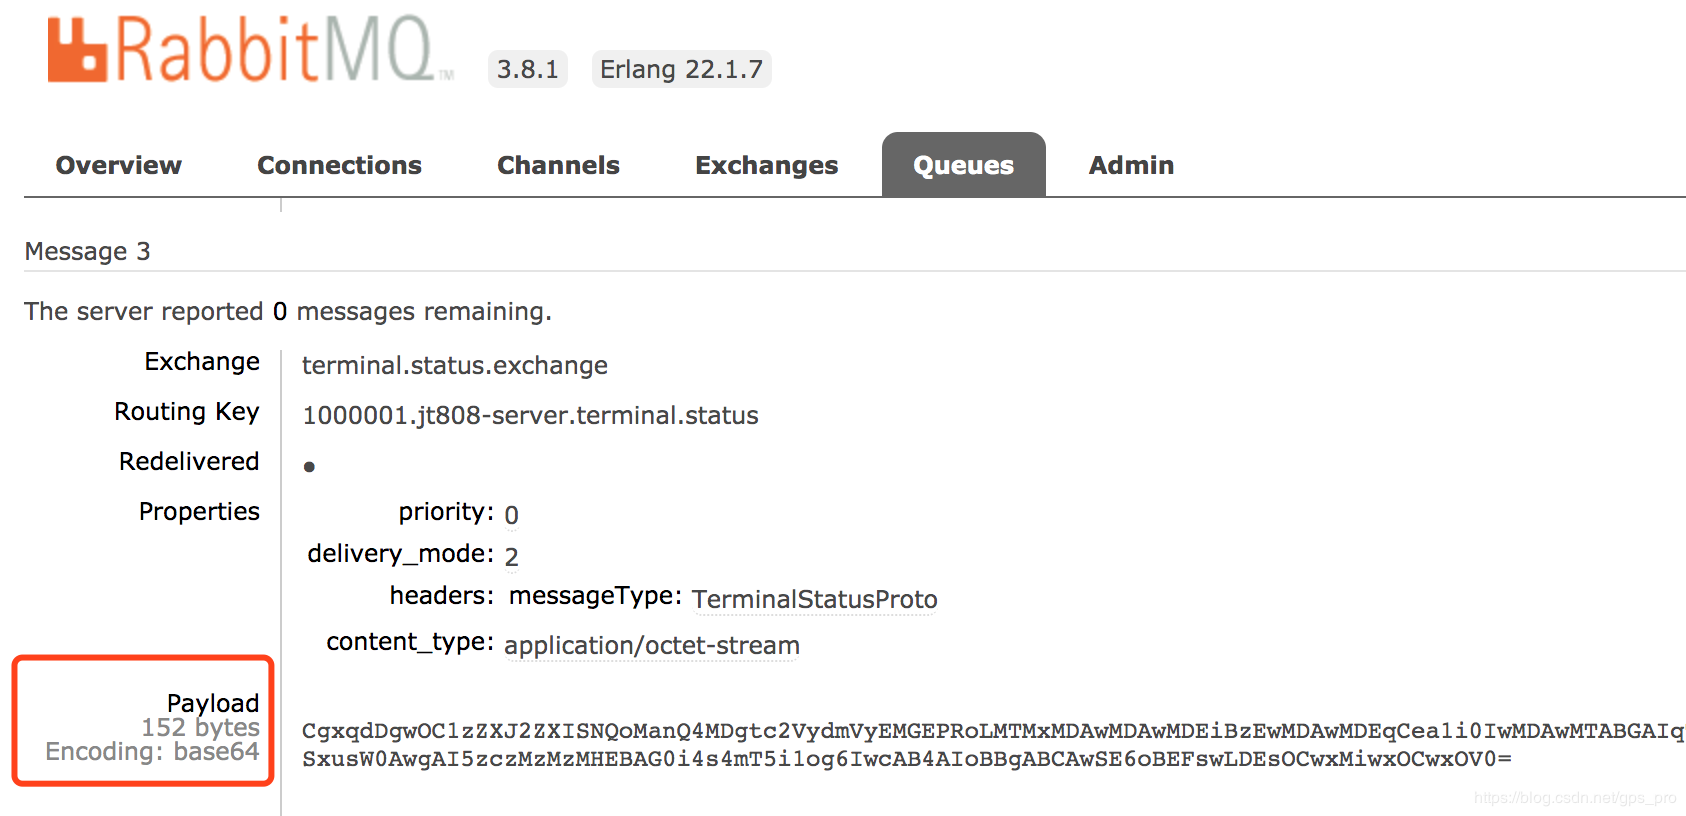Click the 3.8.1 version badge

(x=527, y=69)
